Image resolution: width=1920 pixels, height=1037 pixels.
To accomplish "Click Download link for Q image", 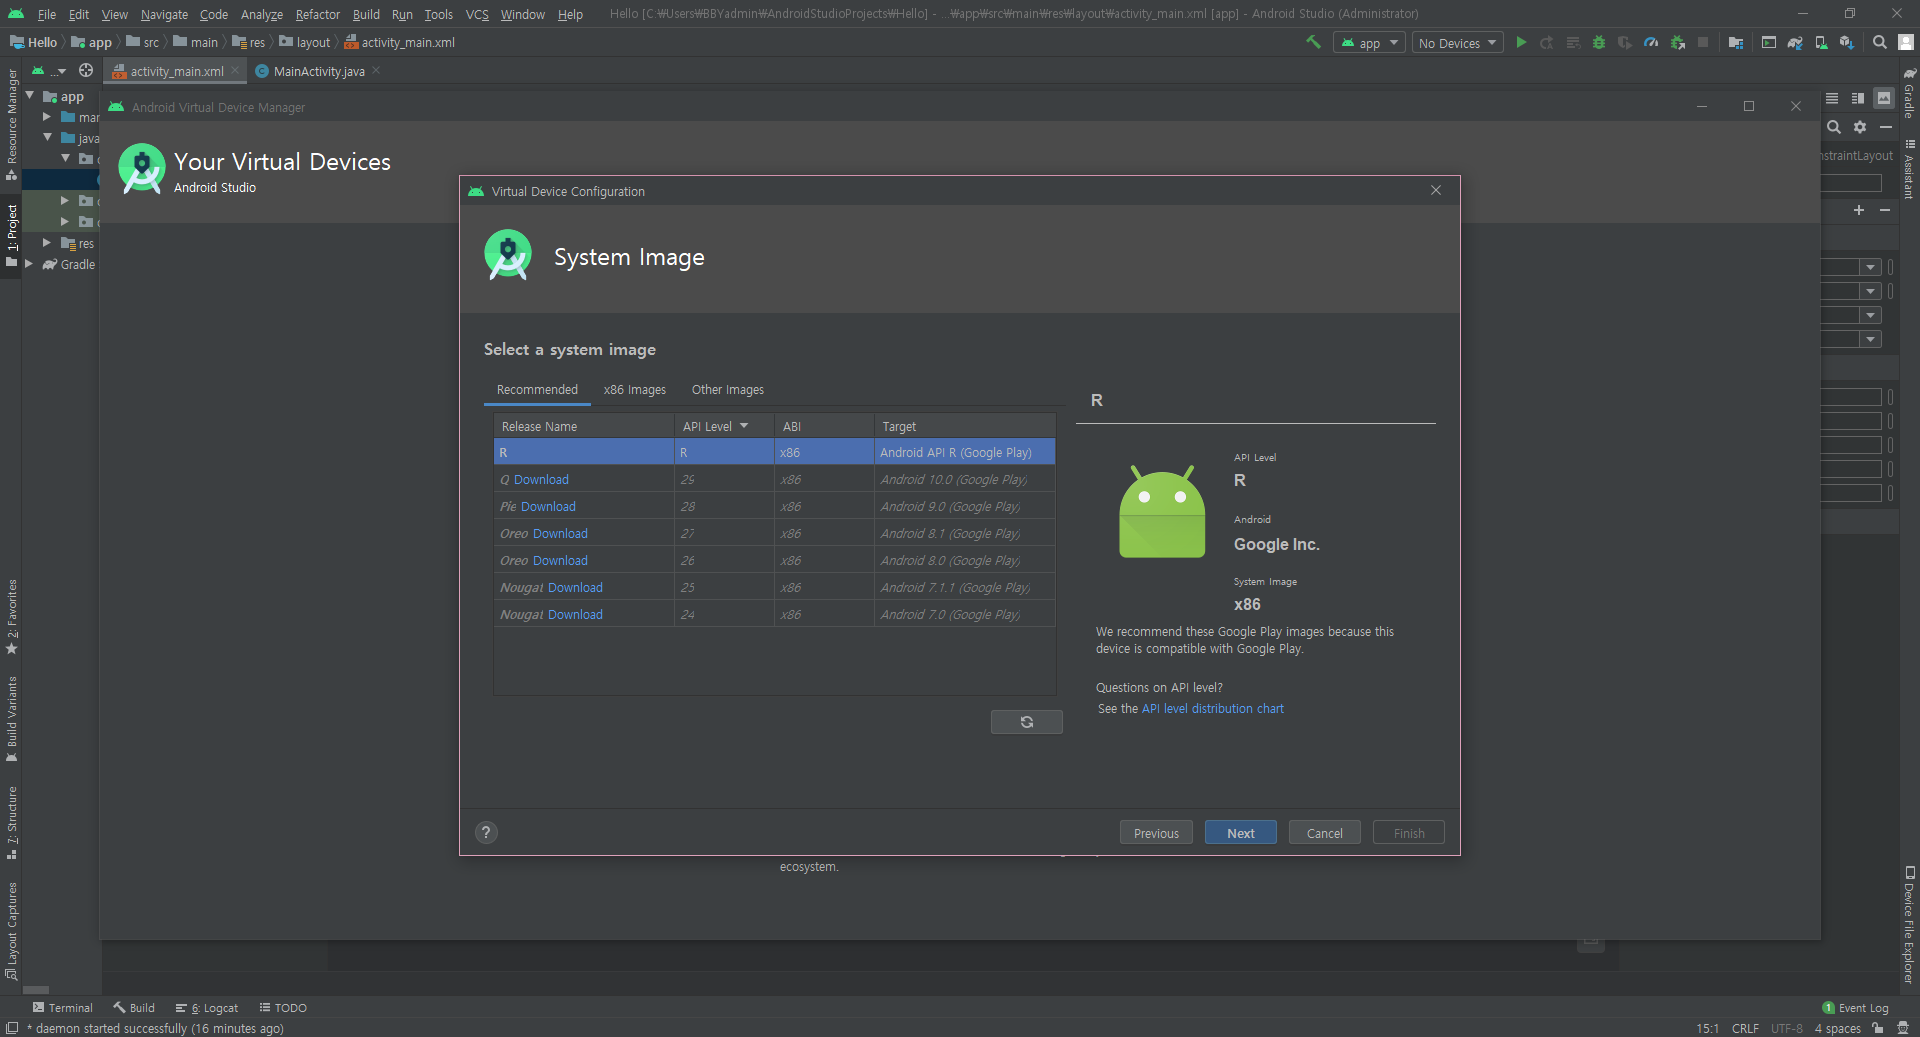I will tap(541, 480).
